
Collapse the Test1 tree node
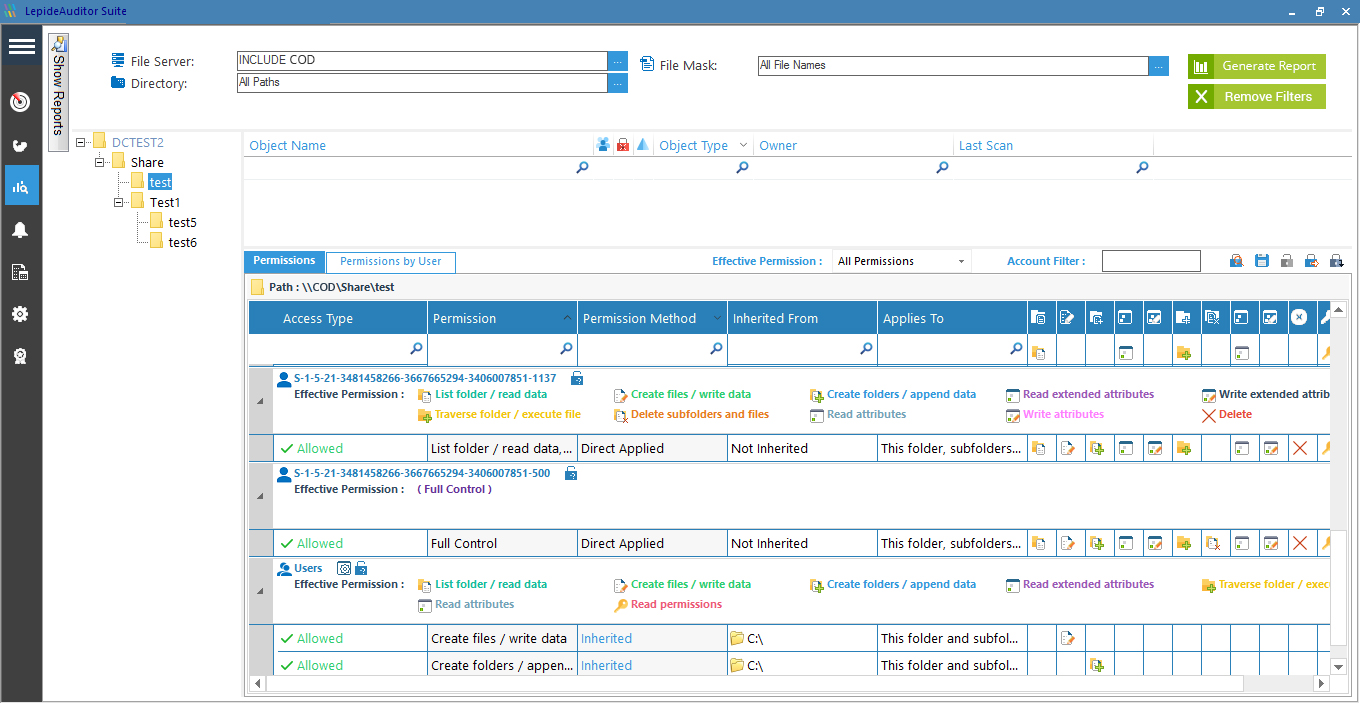pyautogui.click(x=119, y=202)
